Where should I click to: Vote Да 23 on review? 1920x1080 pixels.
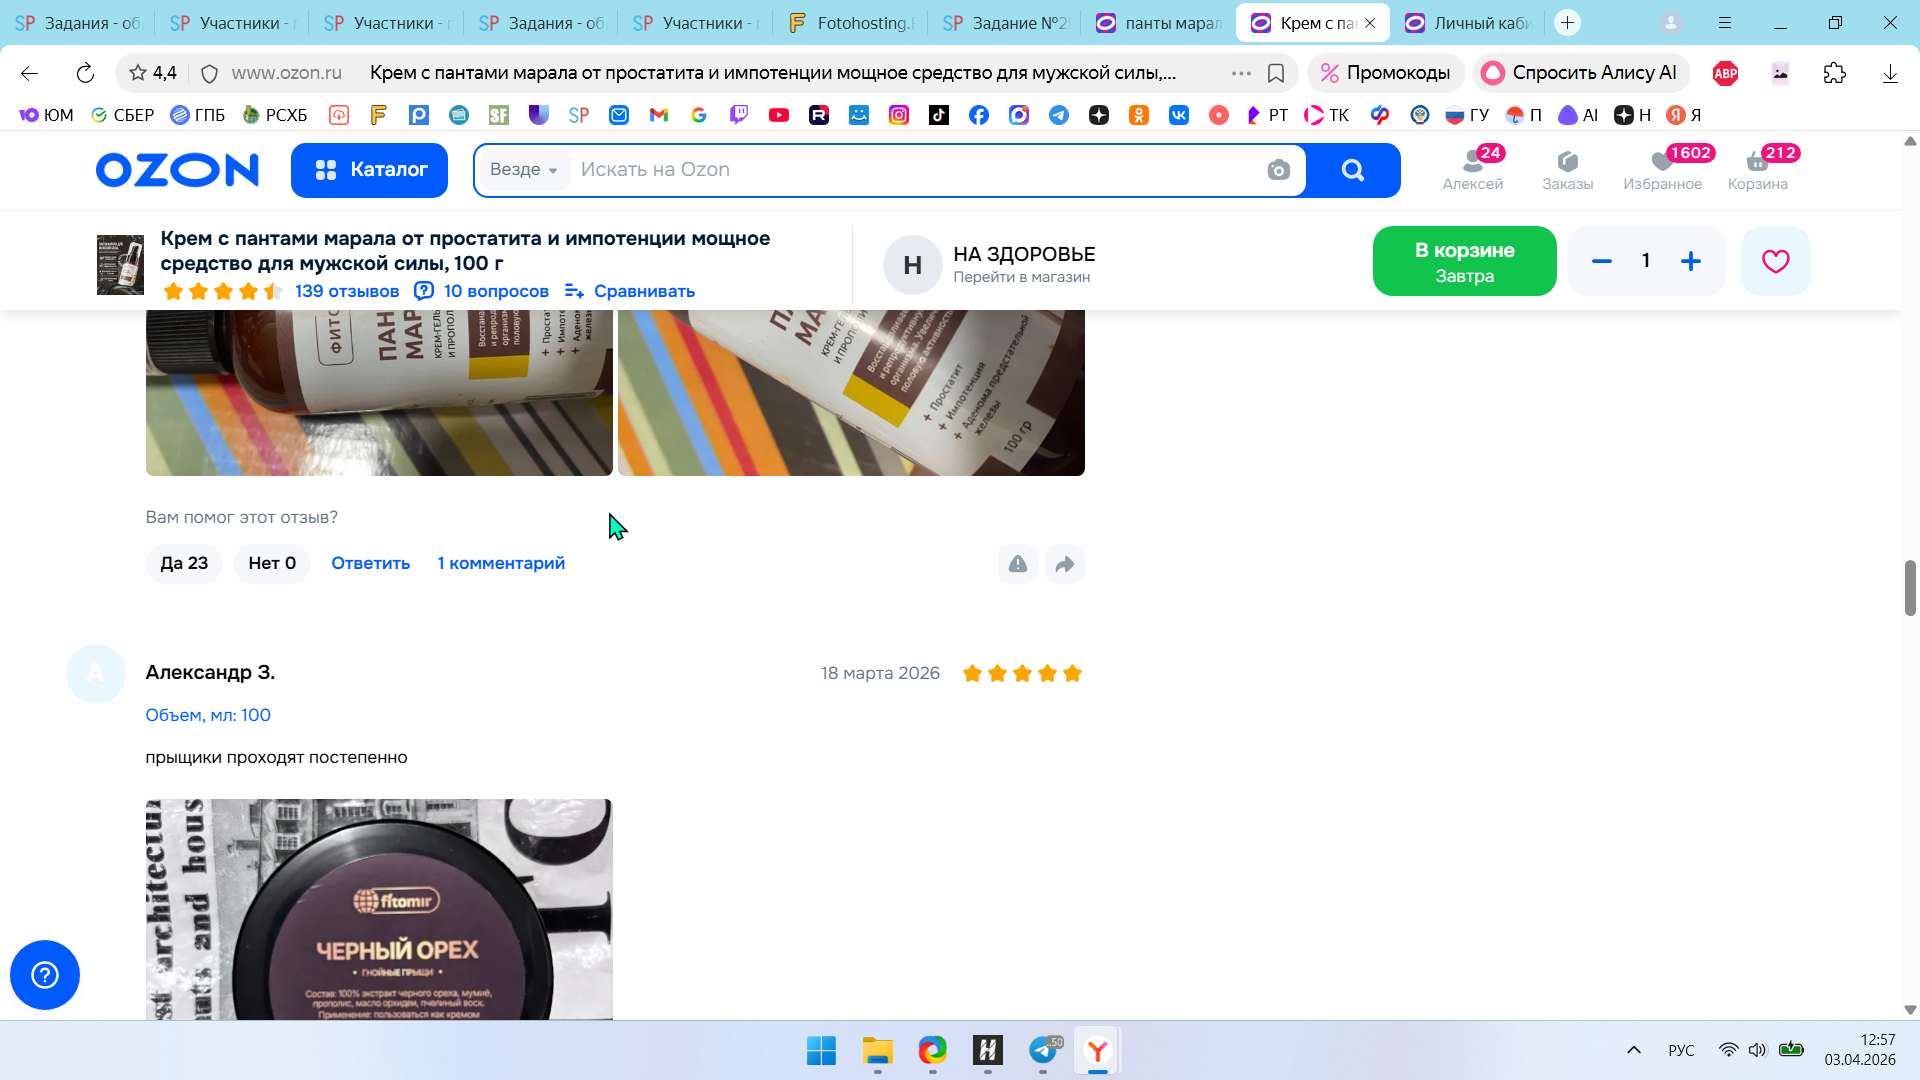184,563
